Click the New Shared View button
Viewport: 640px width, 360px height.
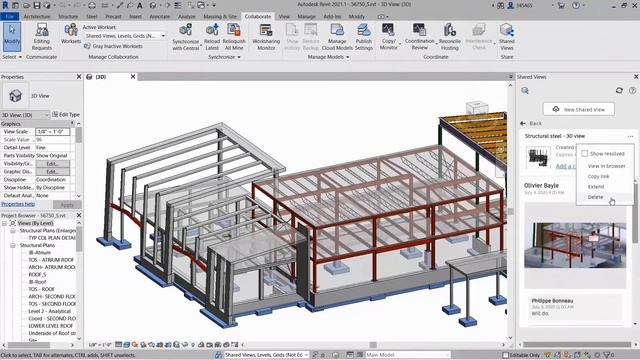579,109
